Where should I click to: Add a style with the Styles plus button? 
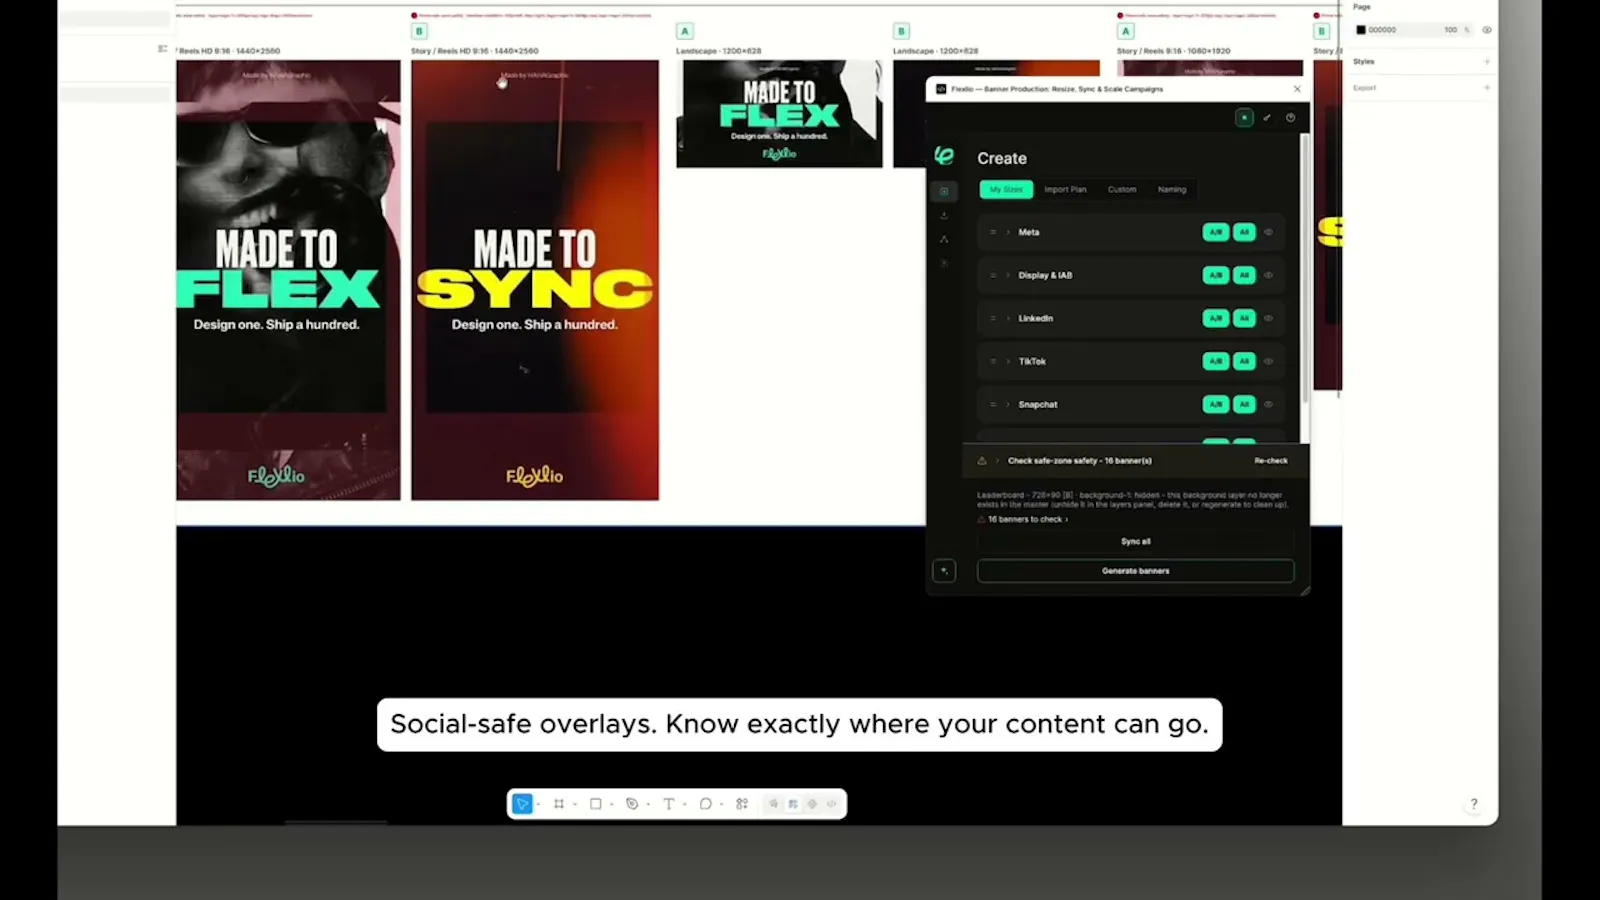tap(1487, 62)
